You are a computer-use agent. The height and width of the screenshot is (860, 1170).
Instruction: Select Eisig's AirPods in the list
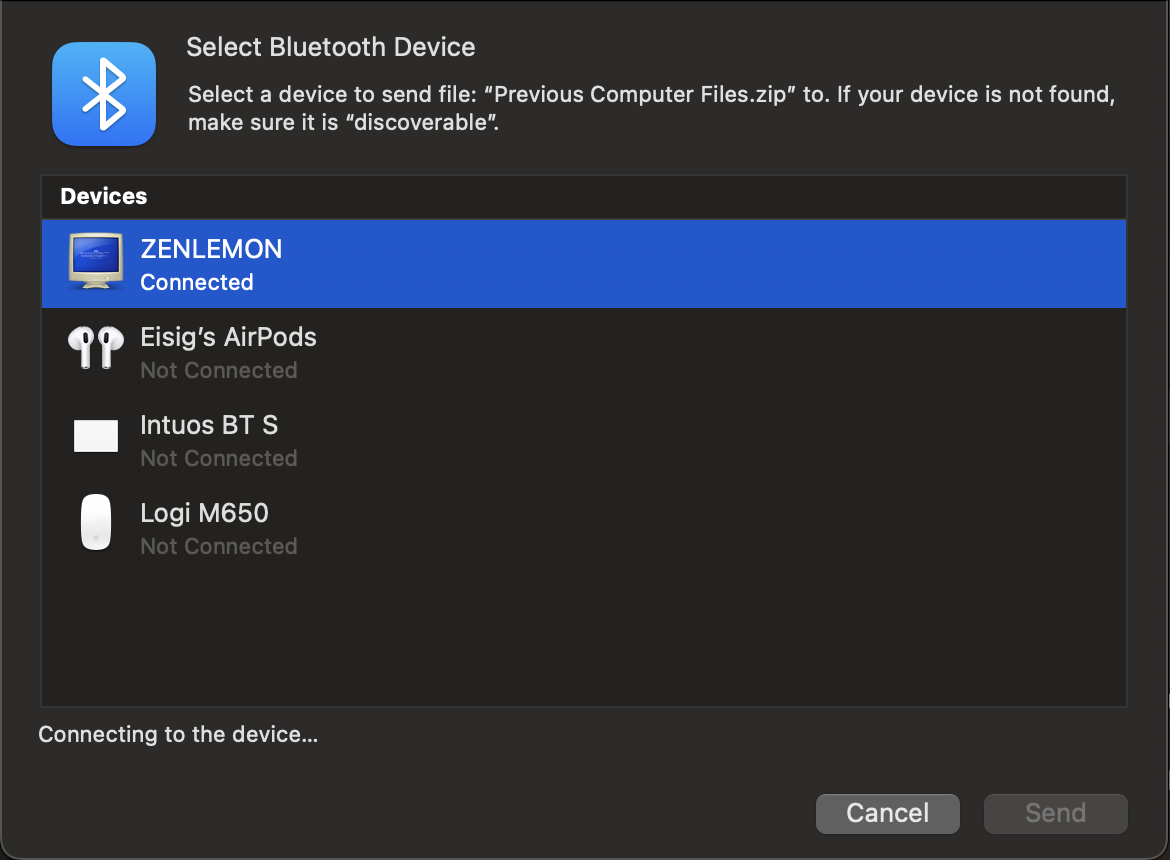coord(228,337)
